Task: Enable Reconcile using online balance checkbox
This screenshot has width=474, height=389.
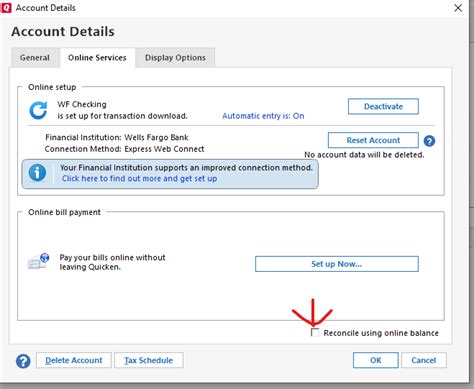Action: pyautogui.click(x=315, y=332)
